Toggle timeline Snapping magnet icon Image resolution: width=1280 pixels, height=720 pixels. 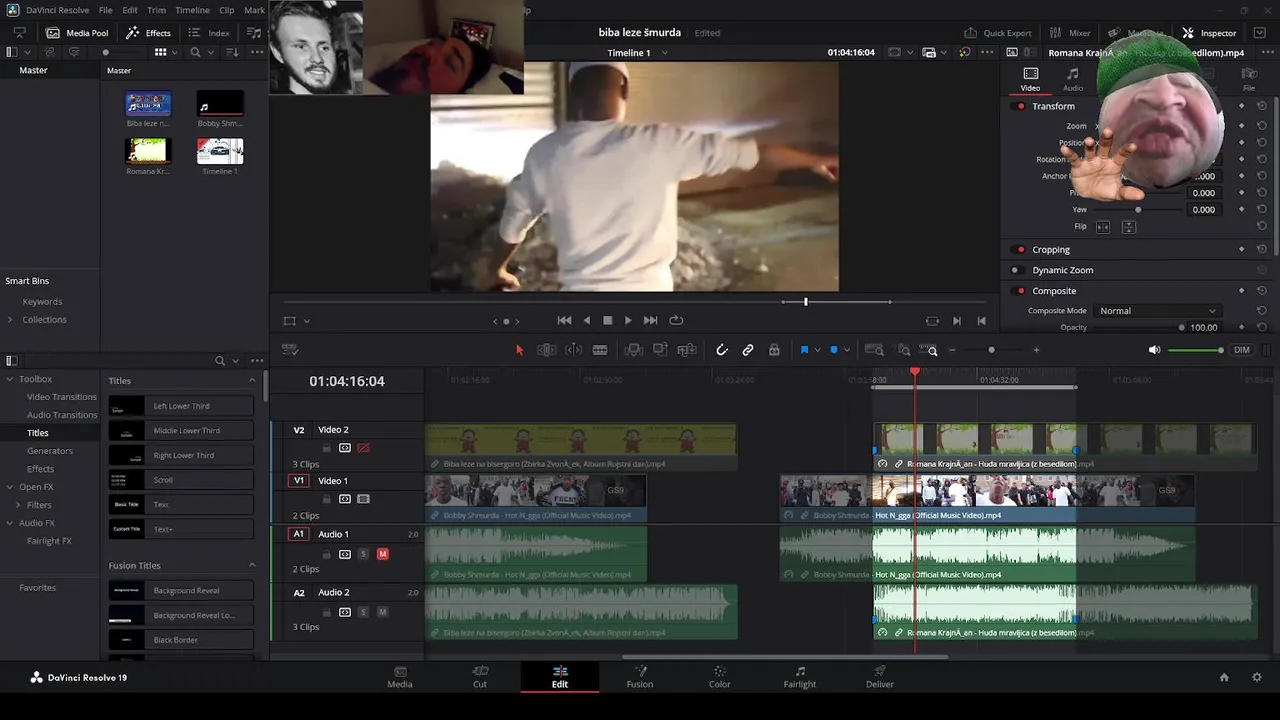click(x=722, y=350)
